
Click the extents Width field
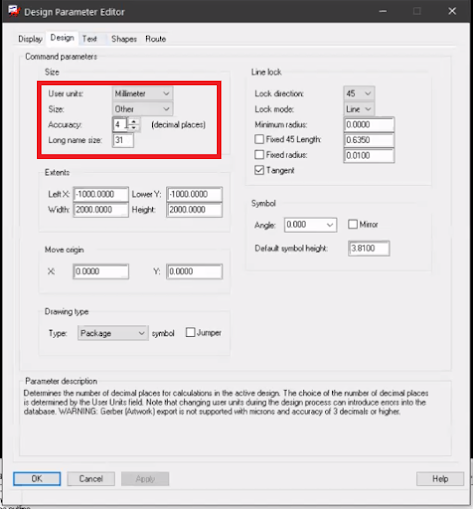[101, 210]
